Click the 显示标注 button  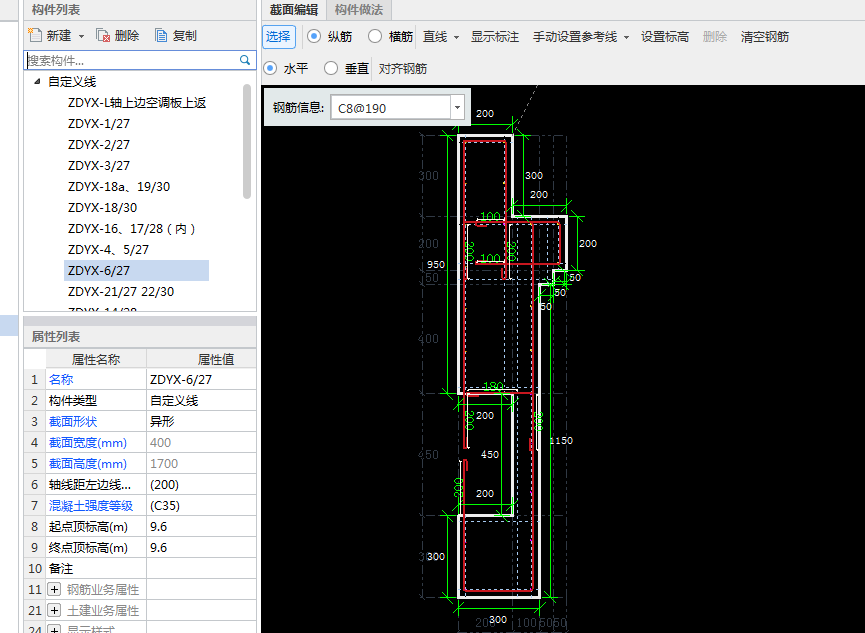(495, 37)
